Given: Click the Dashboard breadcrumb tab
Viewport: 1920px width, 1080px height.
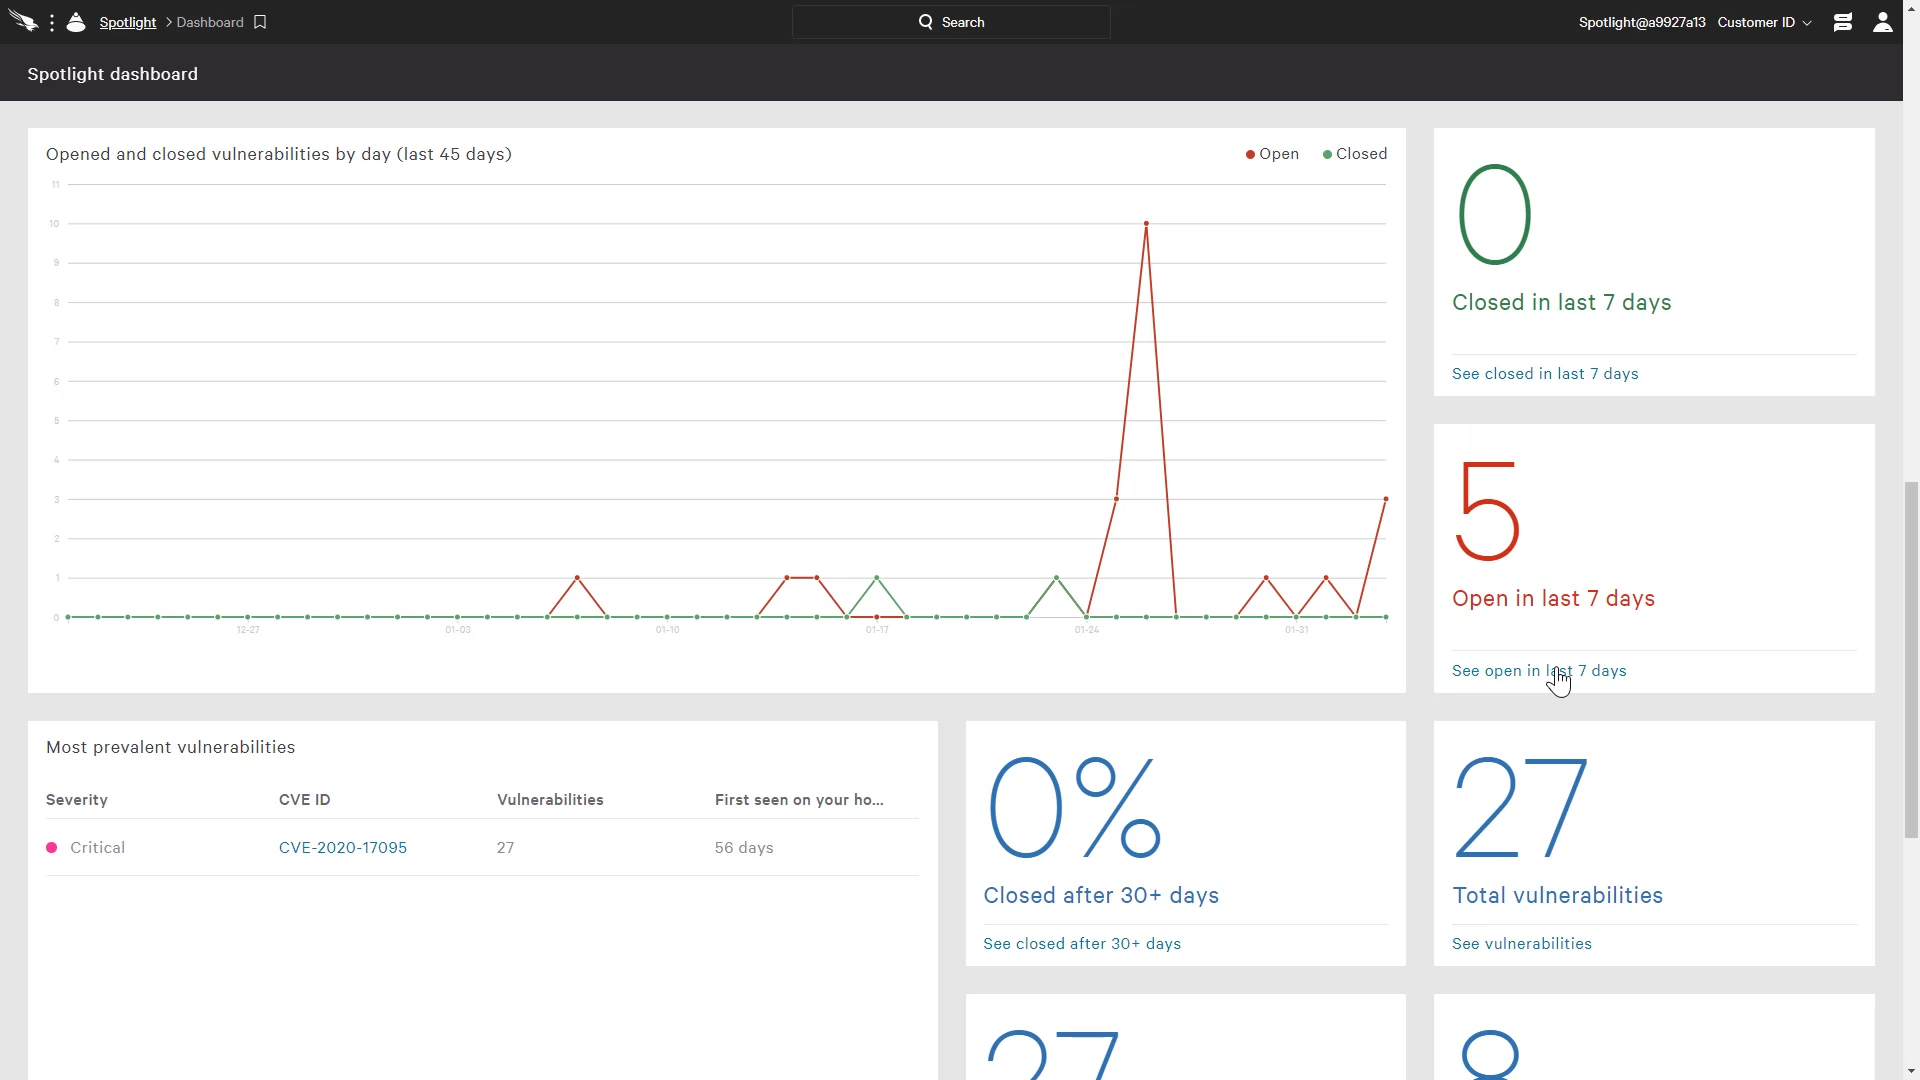Looking at the screenshot, I should point(211,21).
